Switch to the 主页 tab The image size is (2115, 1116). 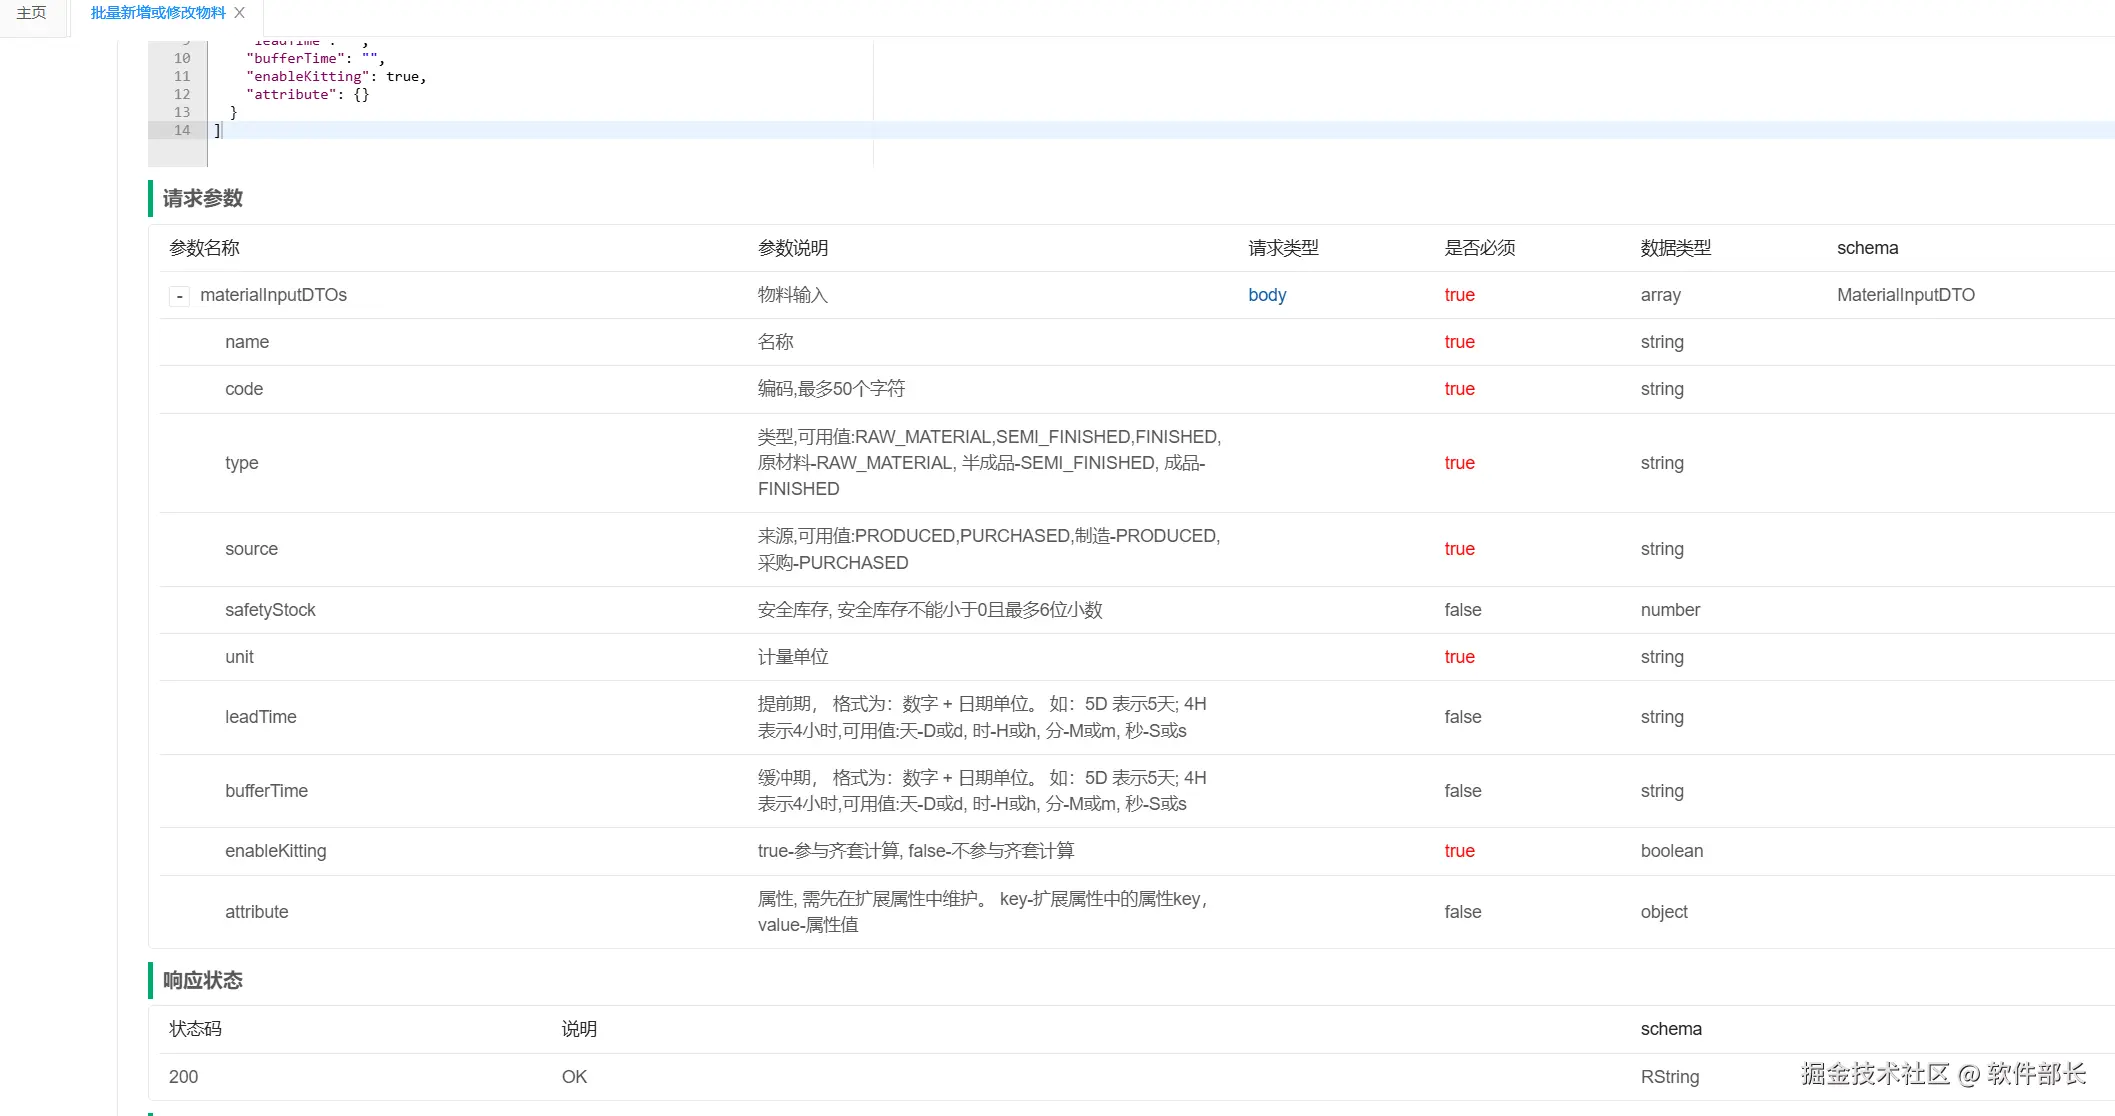(x=32, y=13)
